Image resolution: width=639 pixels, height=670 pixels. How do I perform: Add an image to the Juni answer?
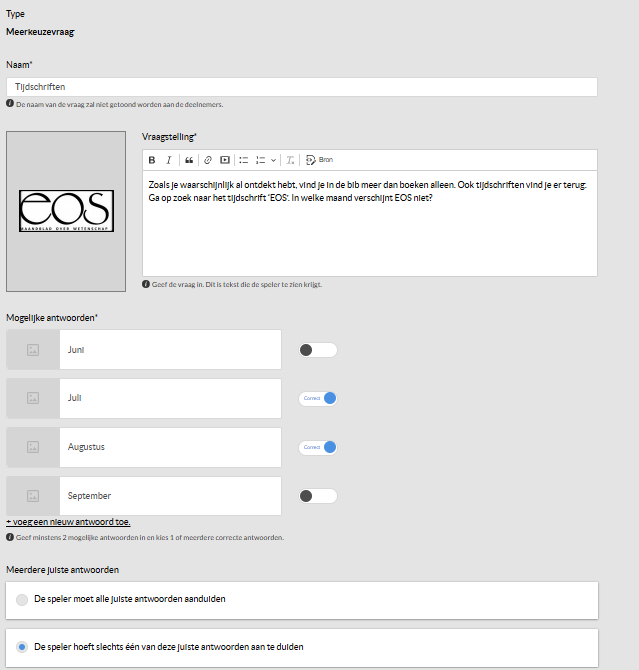coord(33,350)
